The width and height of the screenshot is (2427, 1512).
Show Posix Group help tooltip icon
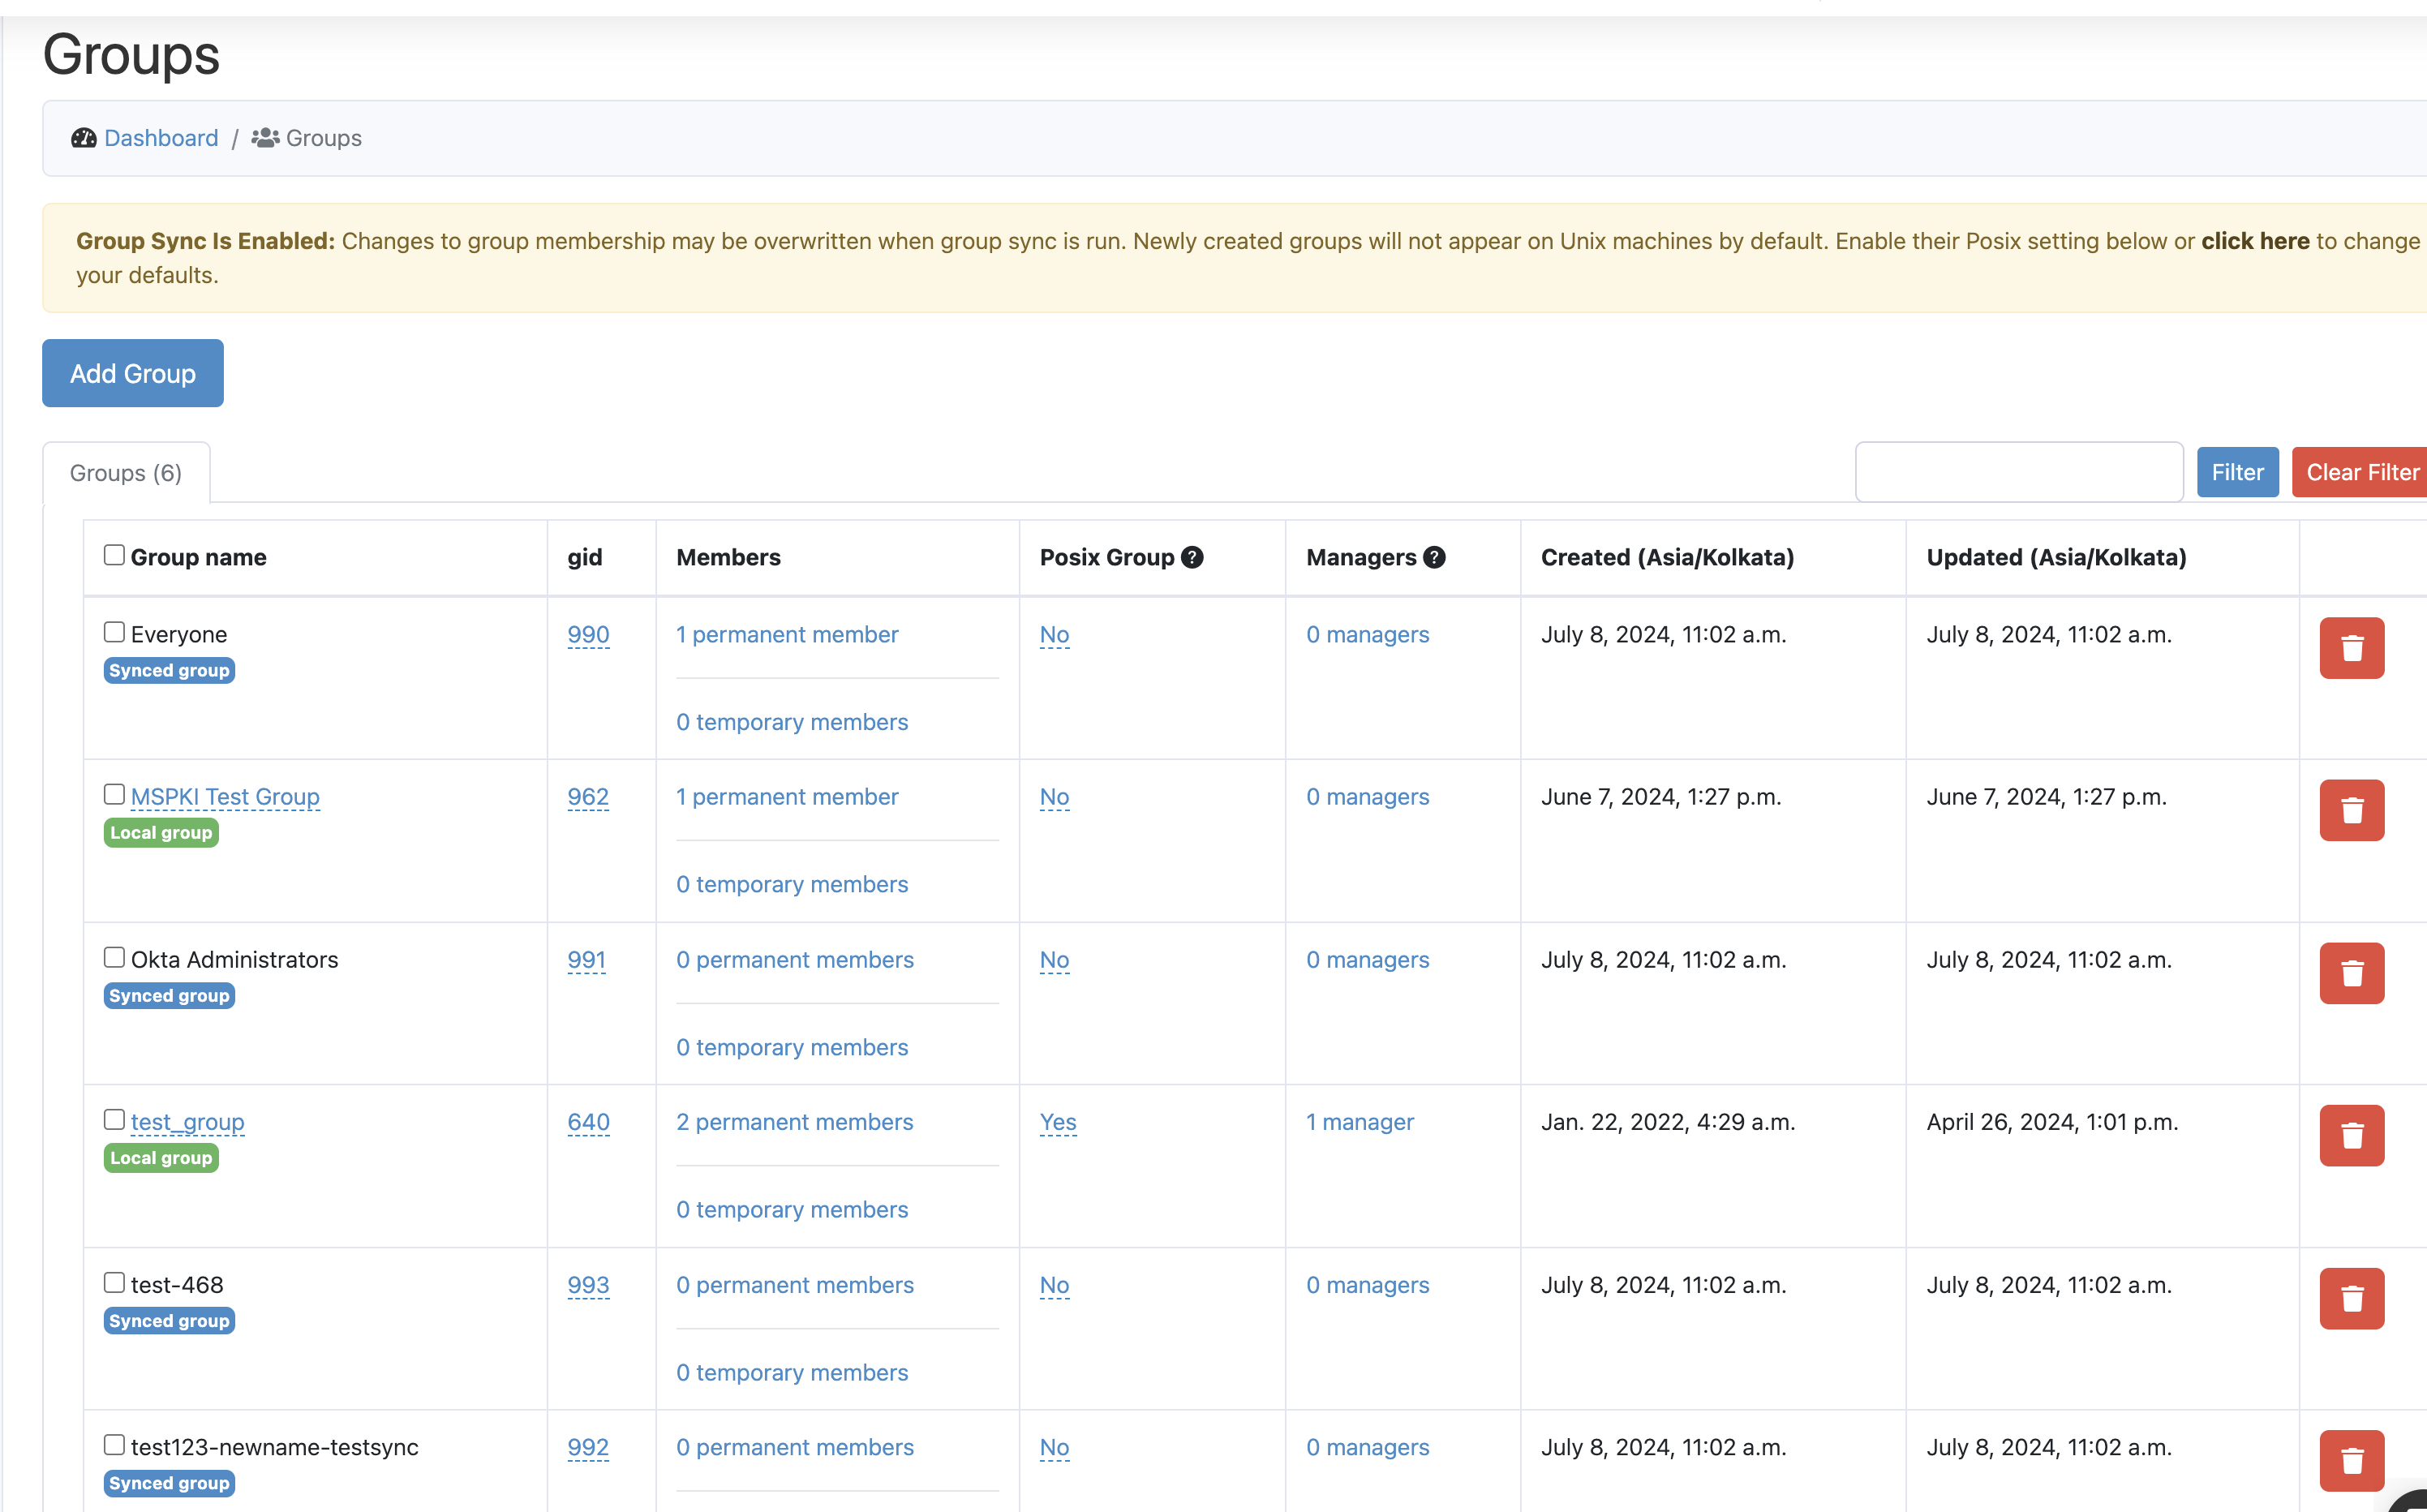pyautogui.click(x=1192, y=557)
